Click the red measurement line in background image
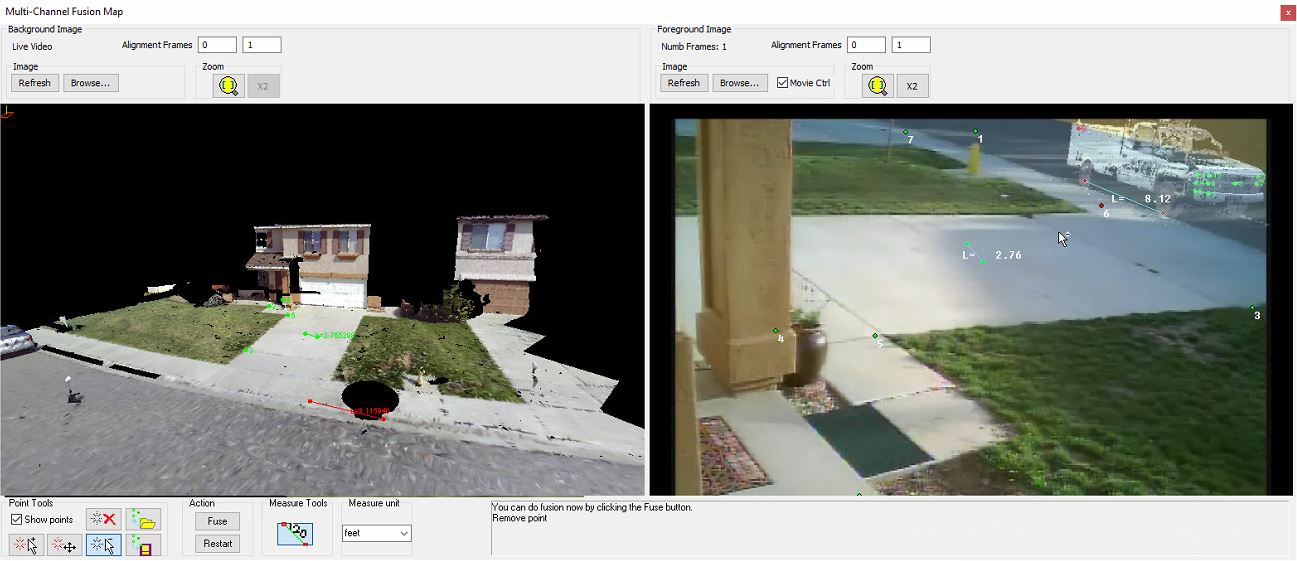 click(335, 407)
